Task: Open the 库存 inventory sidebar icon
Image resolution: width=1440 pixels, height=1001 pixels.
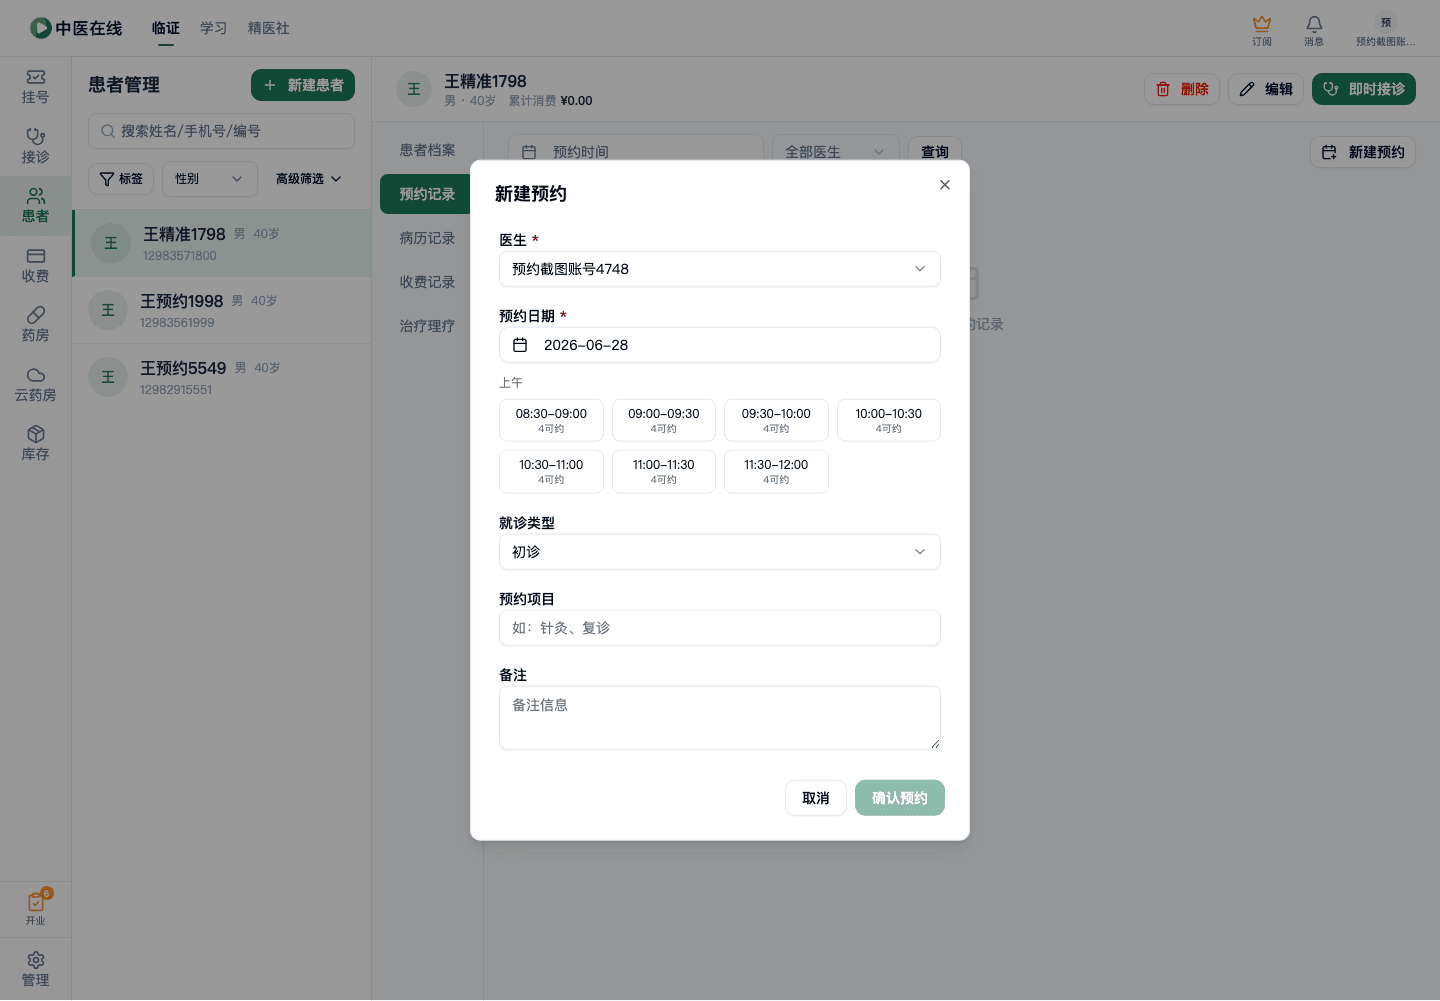Action: click(x=35, y=444)
